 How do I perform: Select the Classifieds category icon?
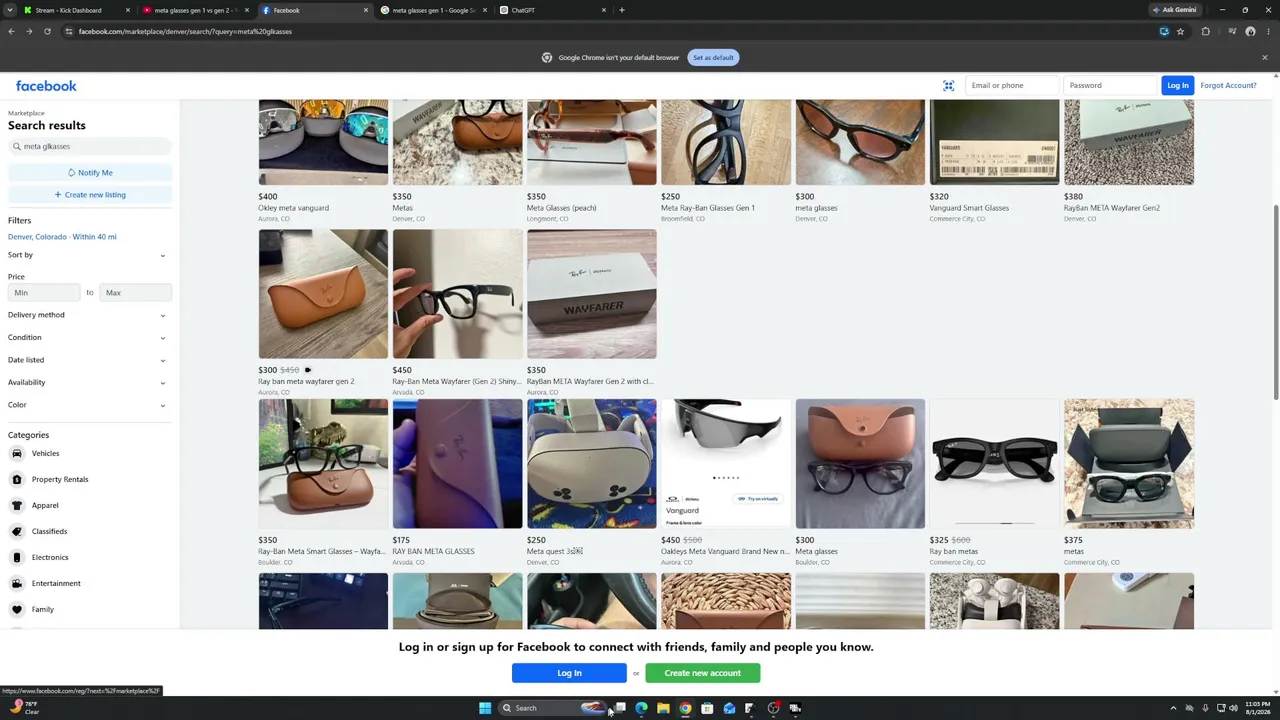click(x=17, y=531)
